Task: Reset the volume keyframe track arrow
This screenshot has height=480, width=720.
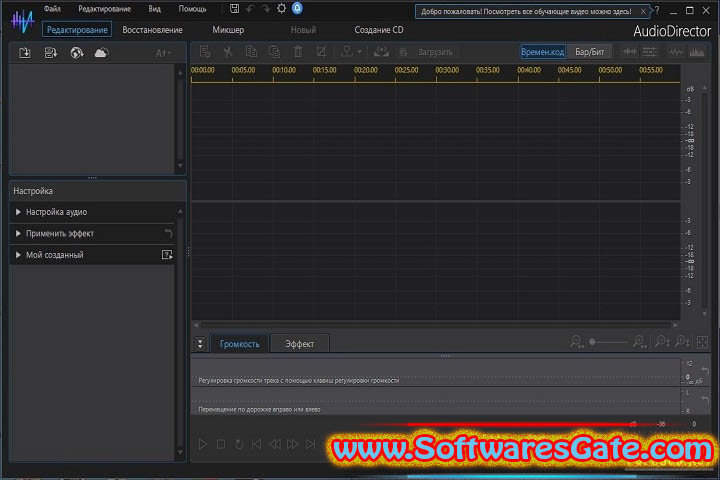Action: [x=705, y=371]
